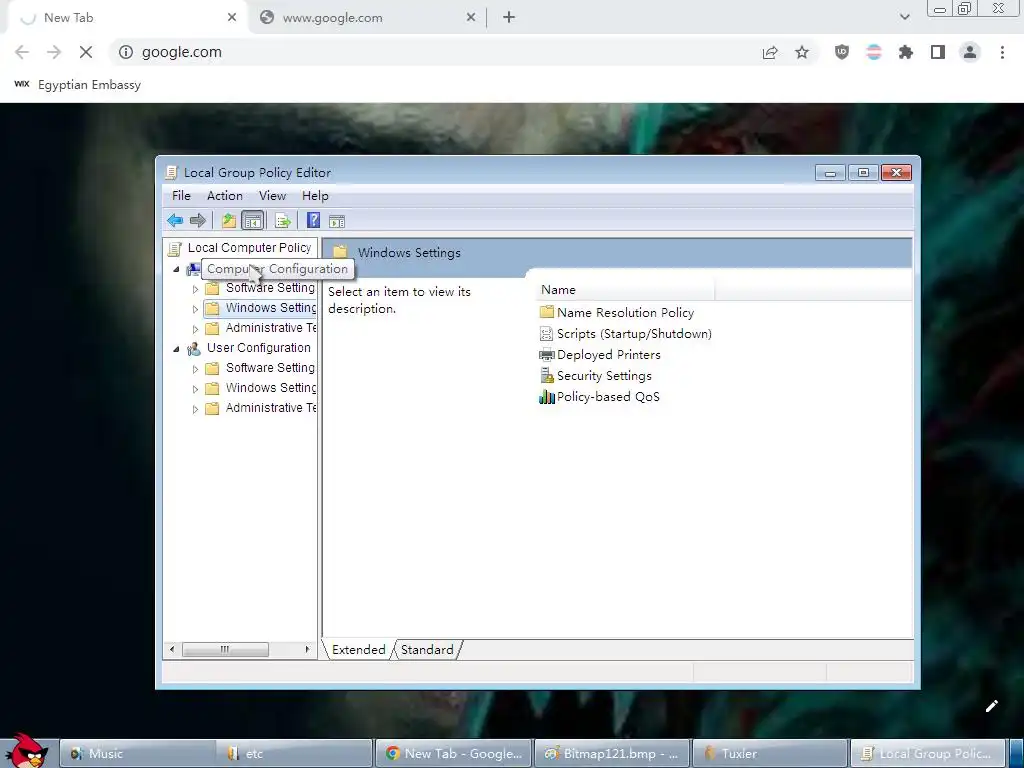Expand Administrative Templates under Computer Configuration
This screenshot has width=1024, height=768.
[195, 328]
